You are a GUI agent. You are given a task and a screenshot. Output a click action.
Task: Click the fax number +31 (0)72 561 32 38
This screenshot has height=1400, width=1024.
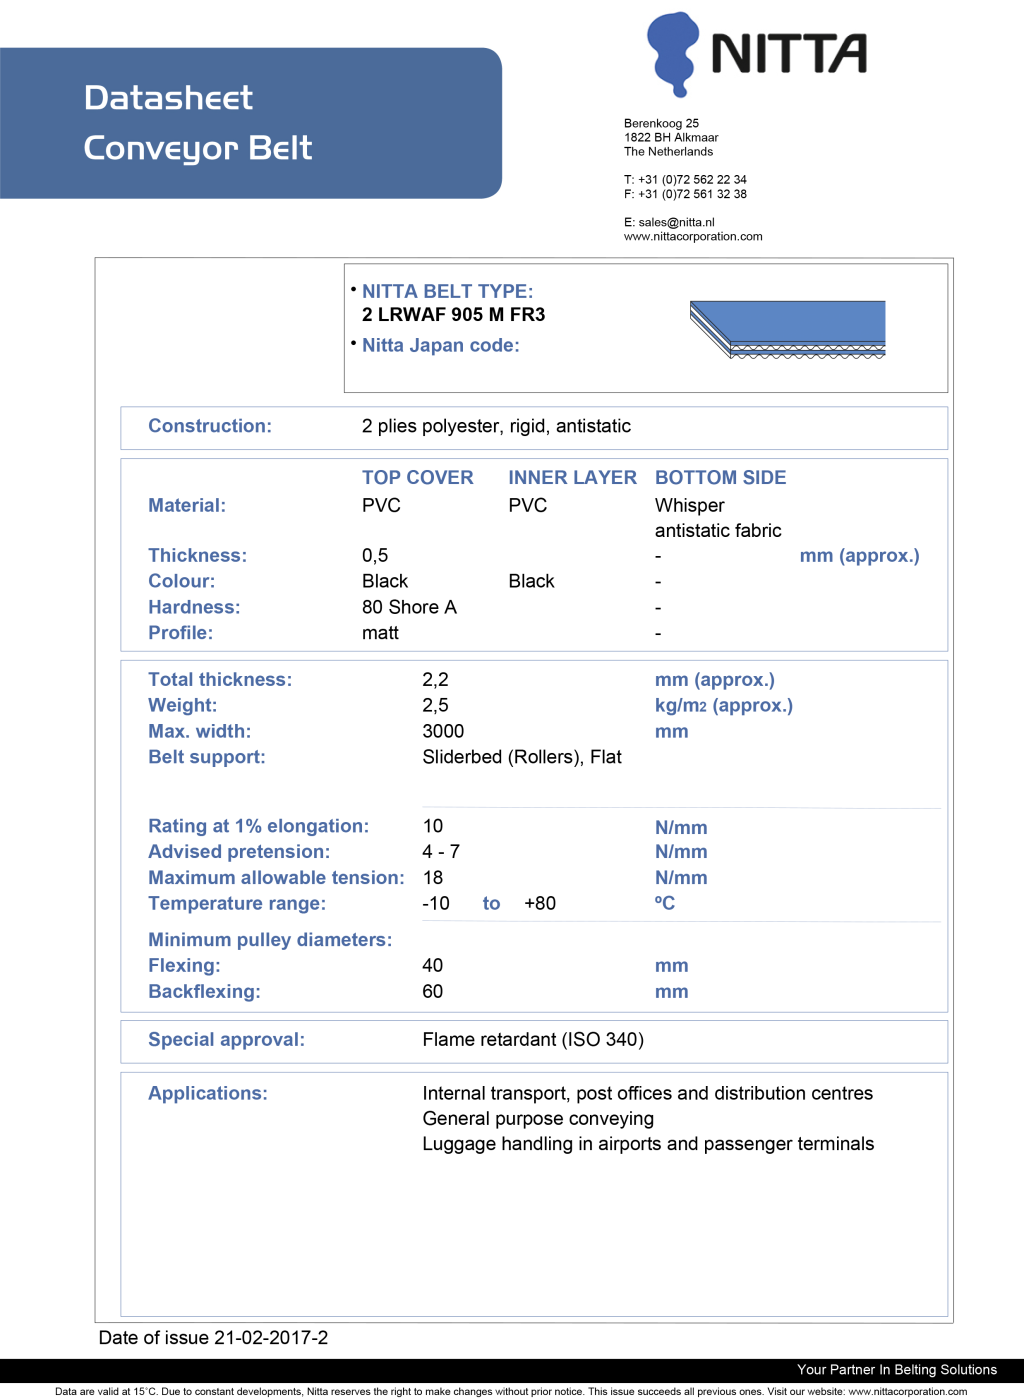click(692, 194)
